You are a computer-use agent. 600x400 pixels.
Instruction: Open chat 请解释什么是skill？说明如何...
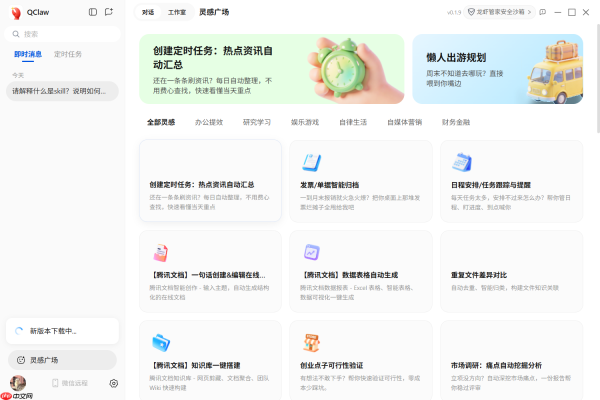[x=62, y=91]
